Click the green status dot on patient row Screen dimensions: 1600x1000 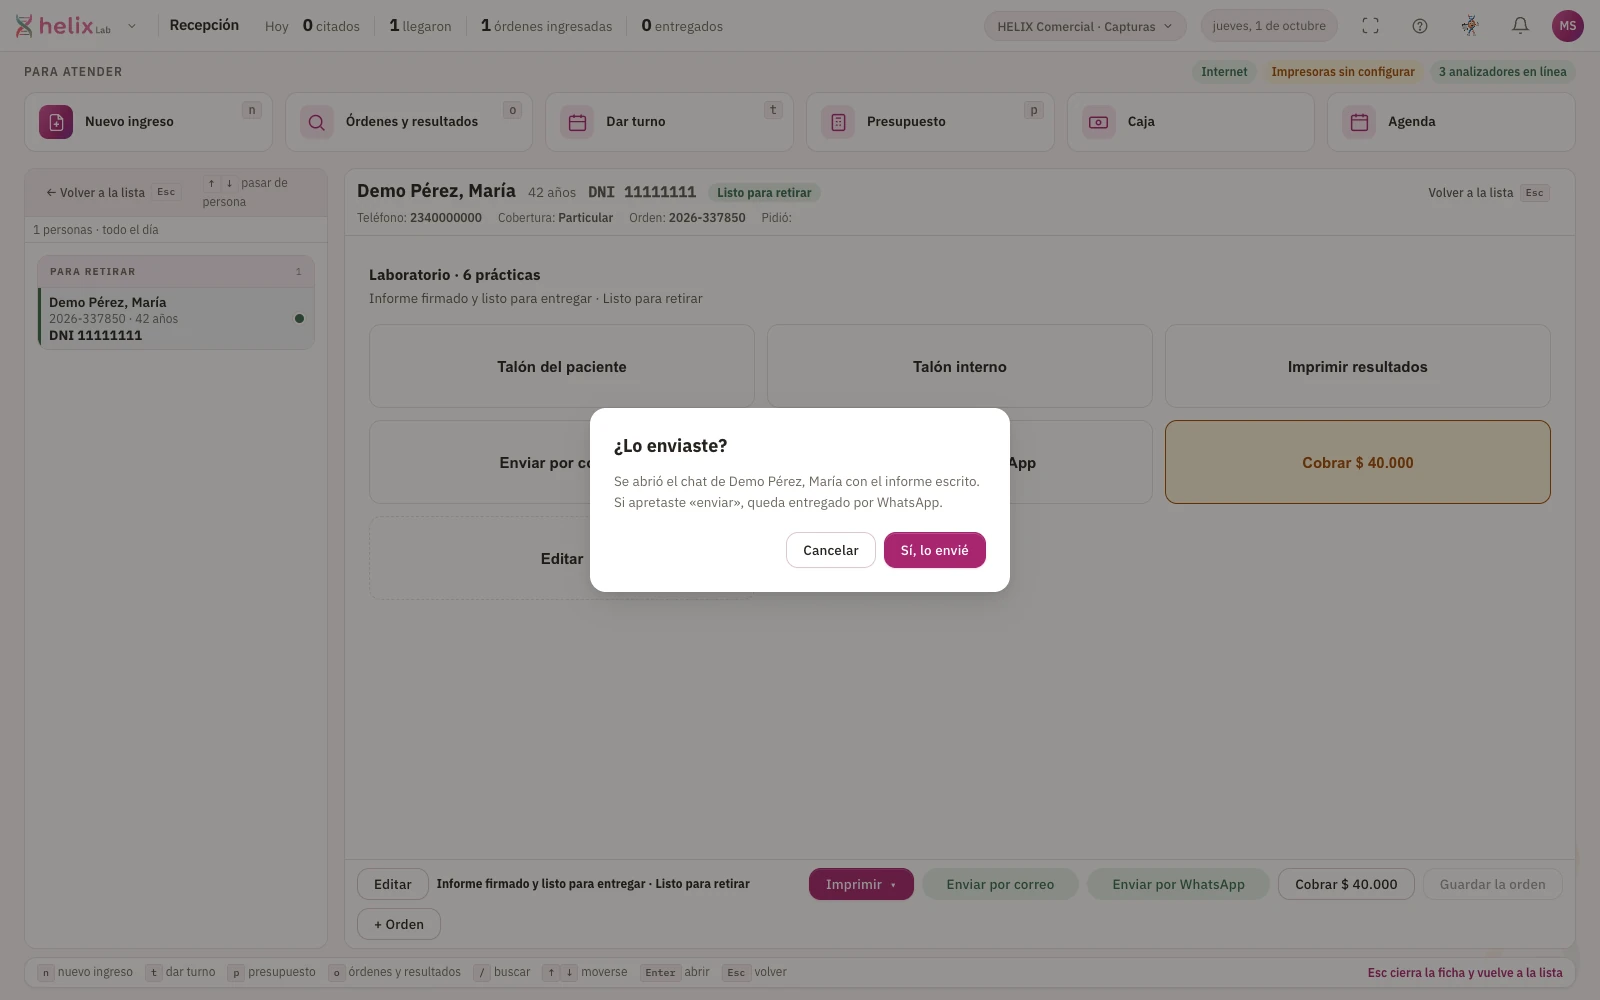click(x=299, y=318)
